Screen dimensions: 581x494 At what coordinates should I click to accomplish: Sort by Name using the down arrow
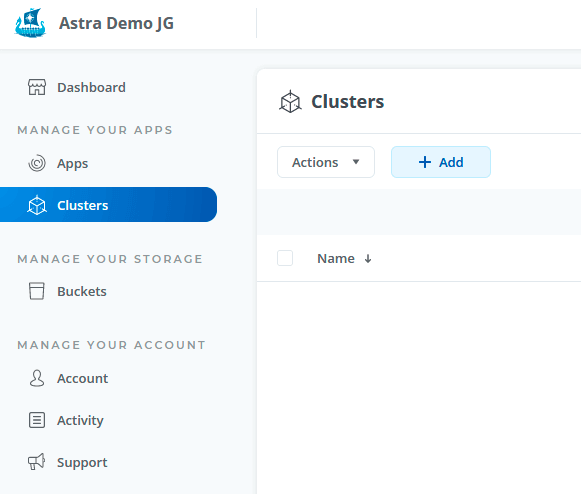368,259
